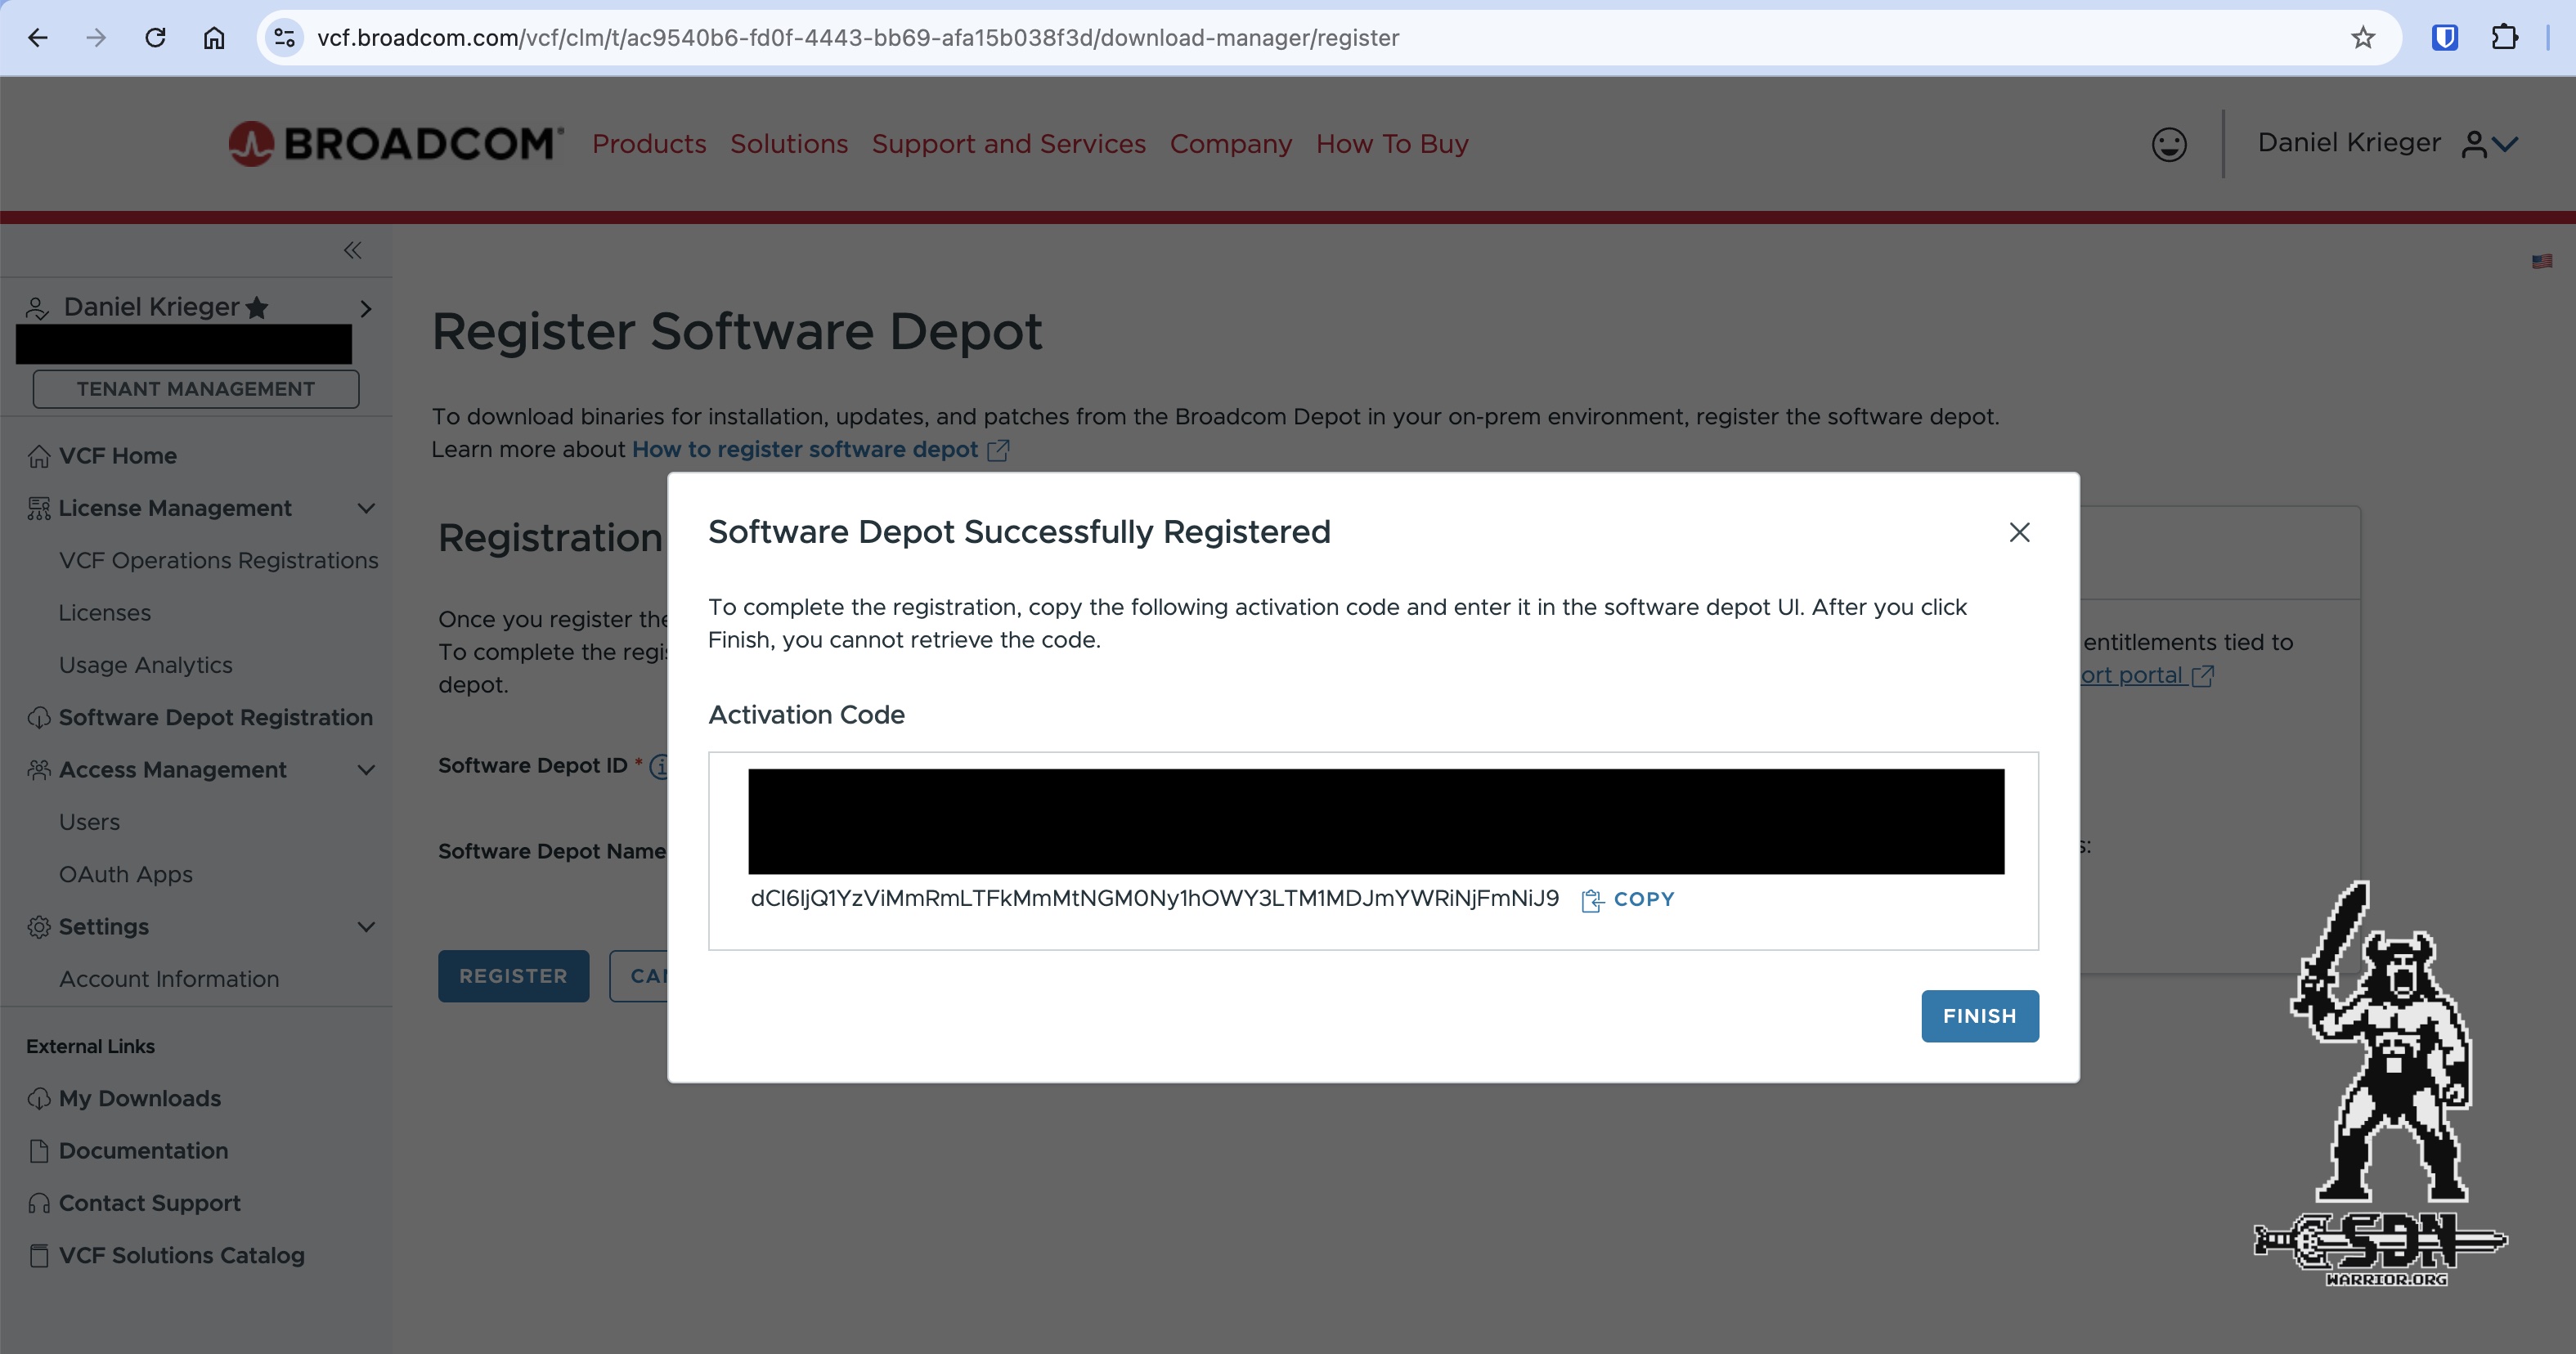The height and width of the screenshot is (1354, 2576).
Task: Open Users page
Action: (x=89, y=822)
